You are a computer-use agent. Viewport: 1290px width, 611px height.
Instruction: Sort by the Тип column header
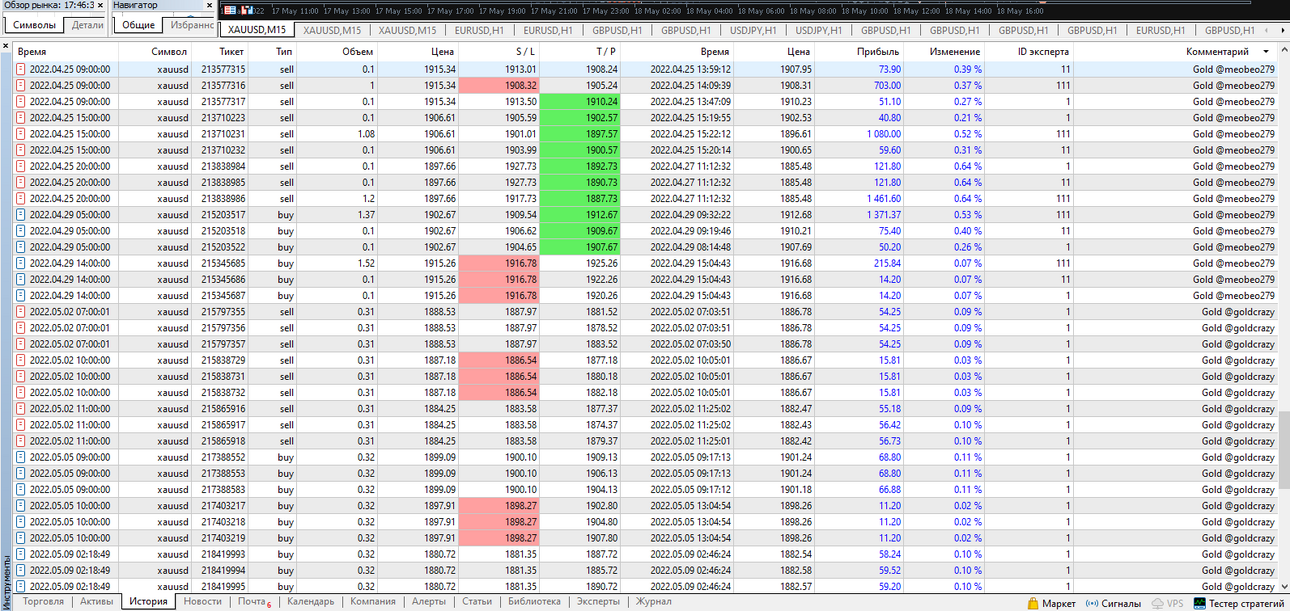[274, 51]
